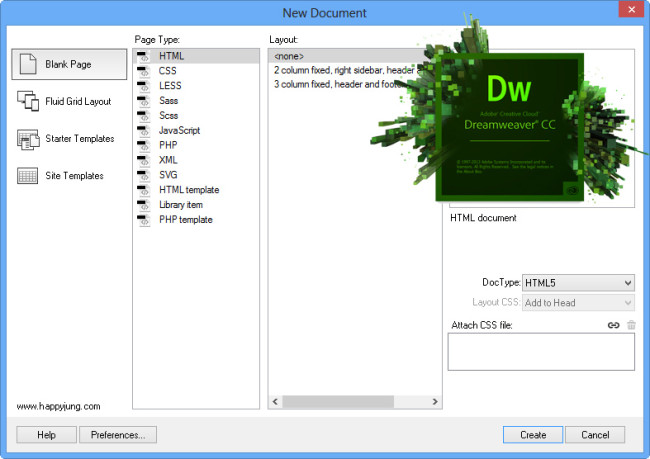Open the DocType HTML5 dropdown
Image resolution: width=650 pixels, height=459 pixels.
coord(578,283)
